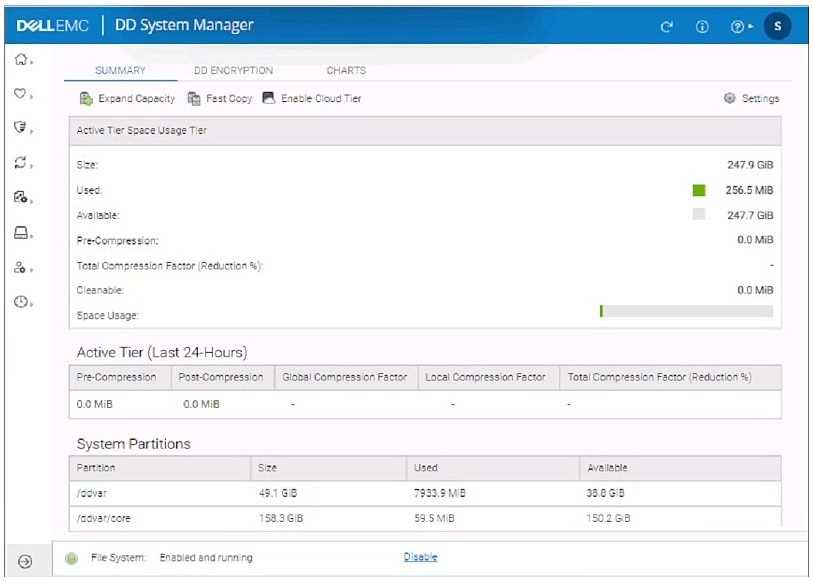Viewport: 813px width, 581px height.
Task: Open the Health heart icon menu
Action: coord(19,95)
